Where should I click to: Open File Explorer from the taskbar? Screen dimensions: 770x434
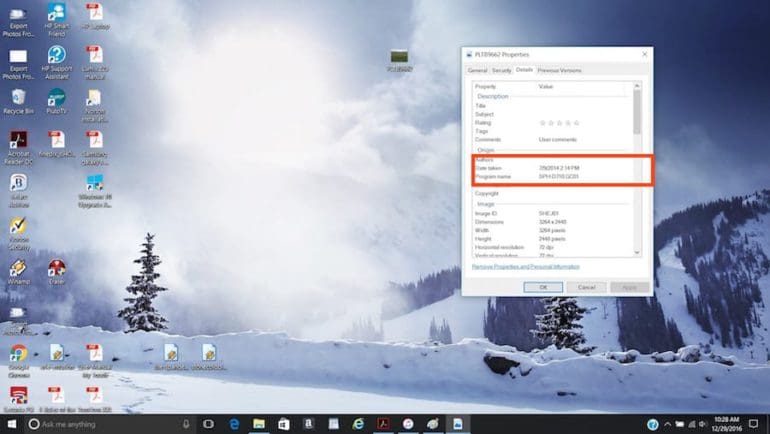tap(259, 424)
